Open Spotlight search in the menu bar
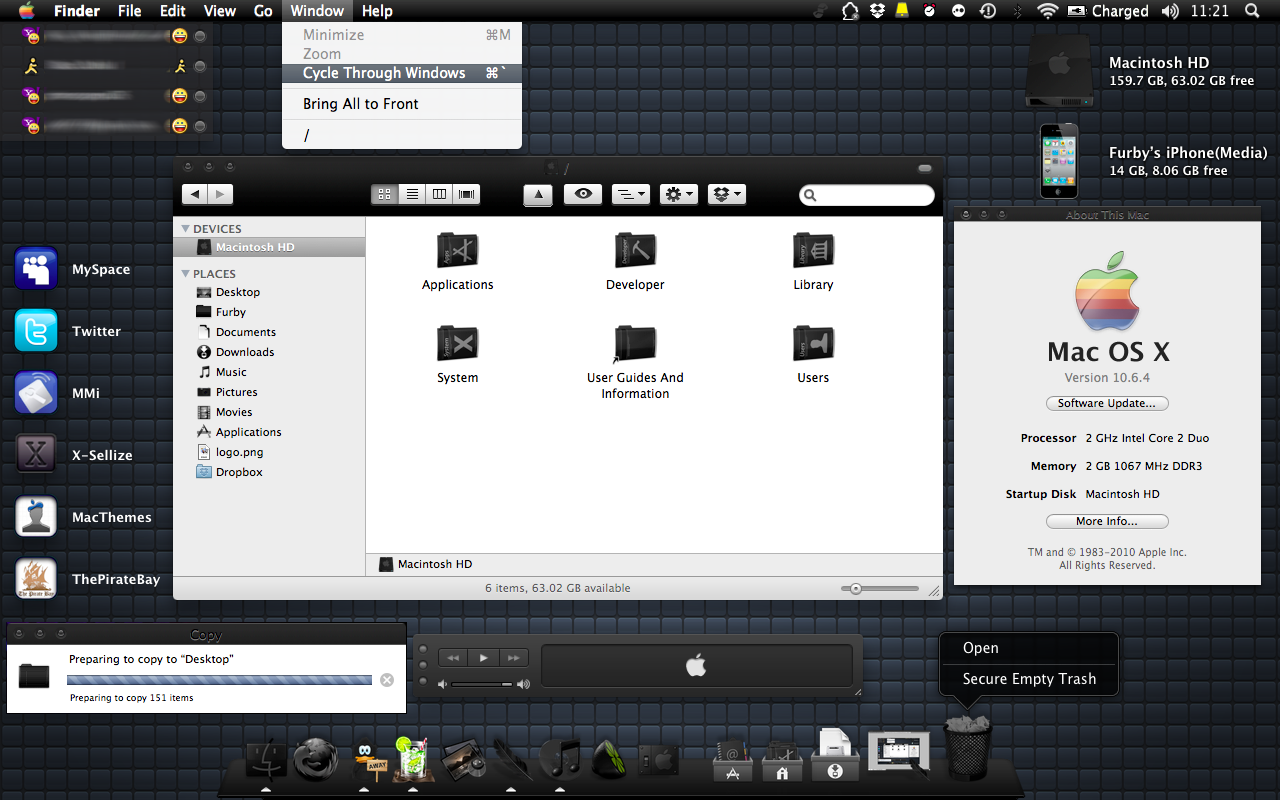Image resolution: width=1280 pixels, height=800 pixels. coord(1252,11)
